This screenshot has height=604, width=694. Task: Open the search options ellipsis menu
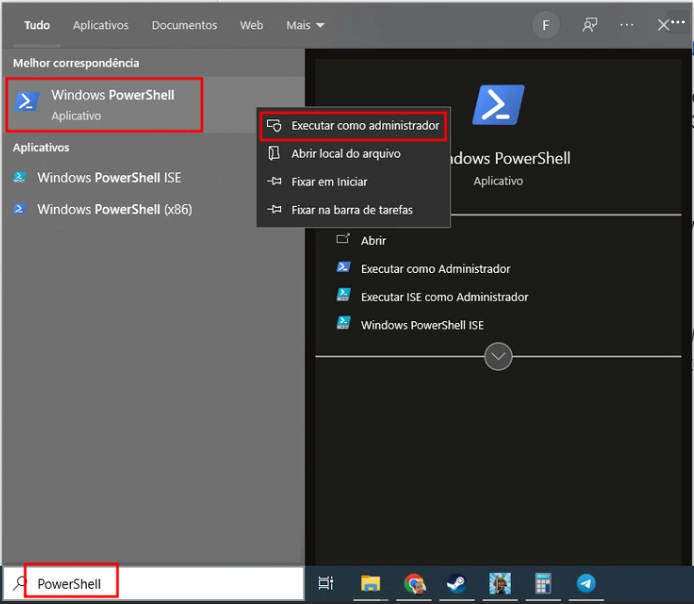627,25
